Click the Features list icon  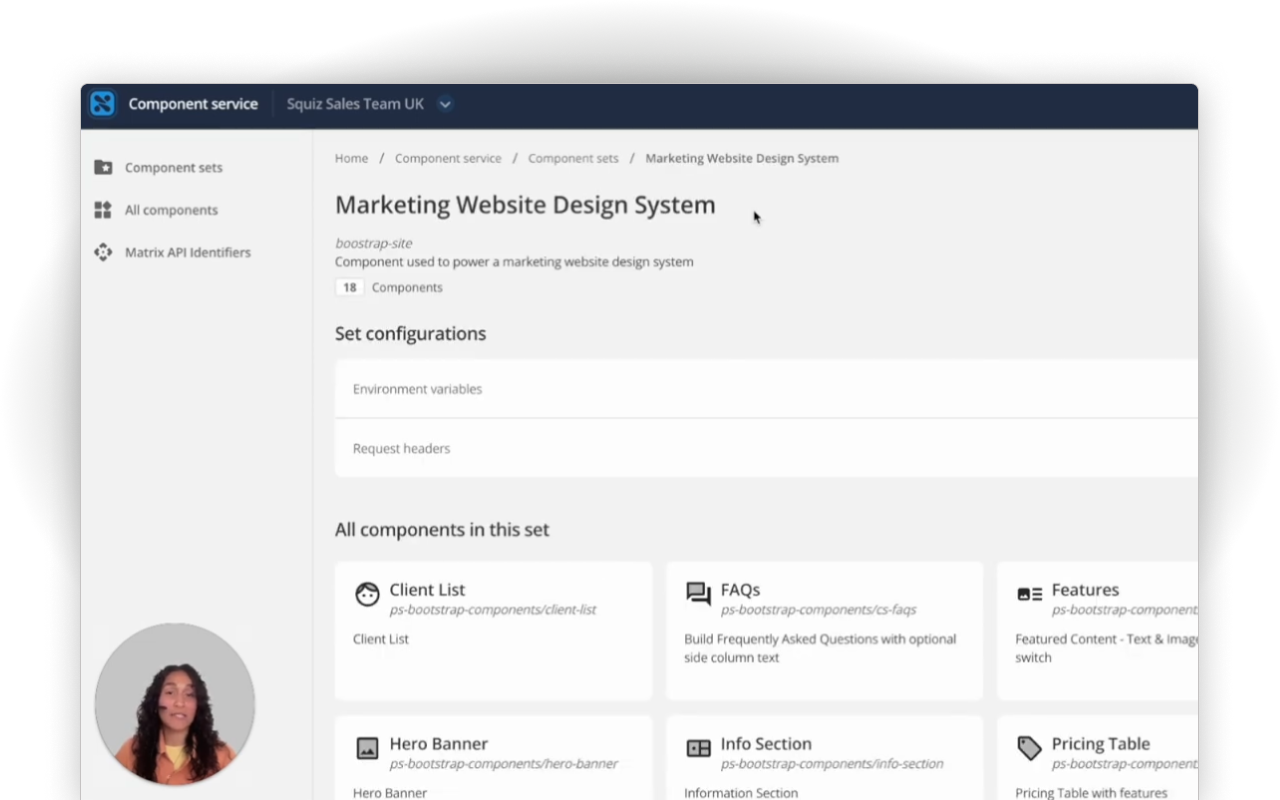click(x=1028, y=592)
